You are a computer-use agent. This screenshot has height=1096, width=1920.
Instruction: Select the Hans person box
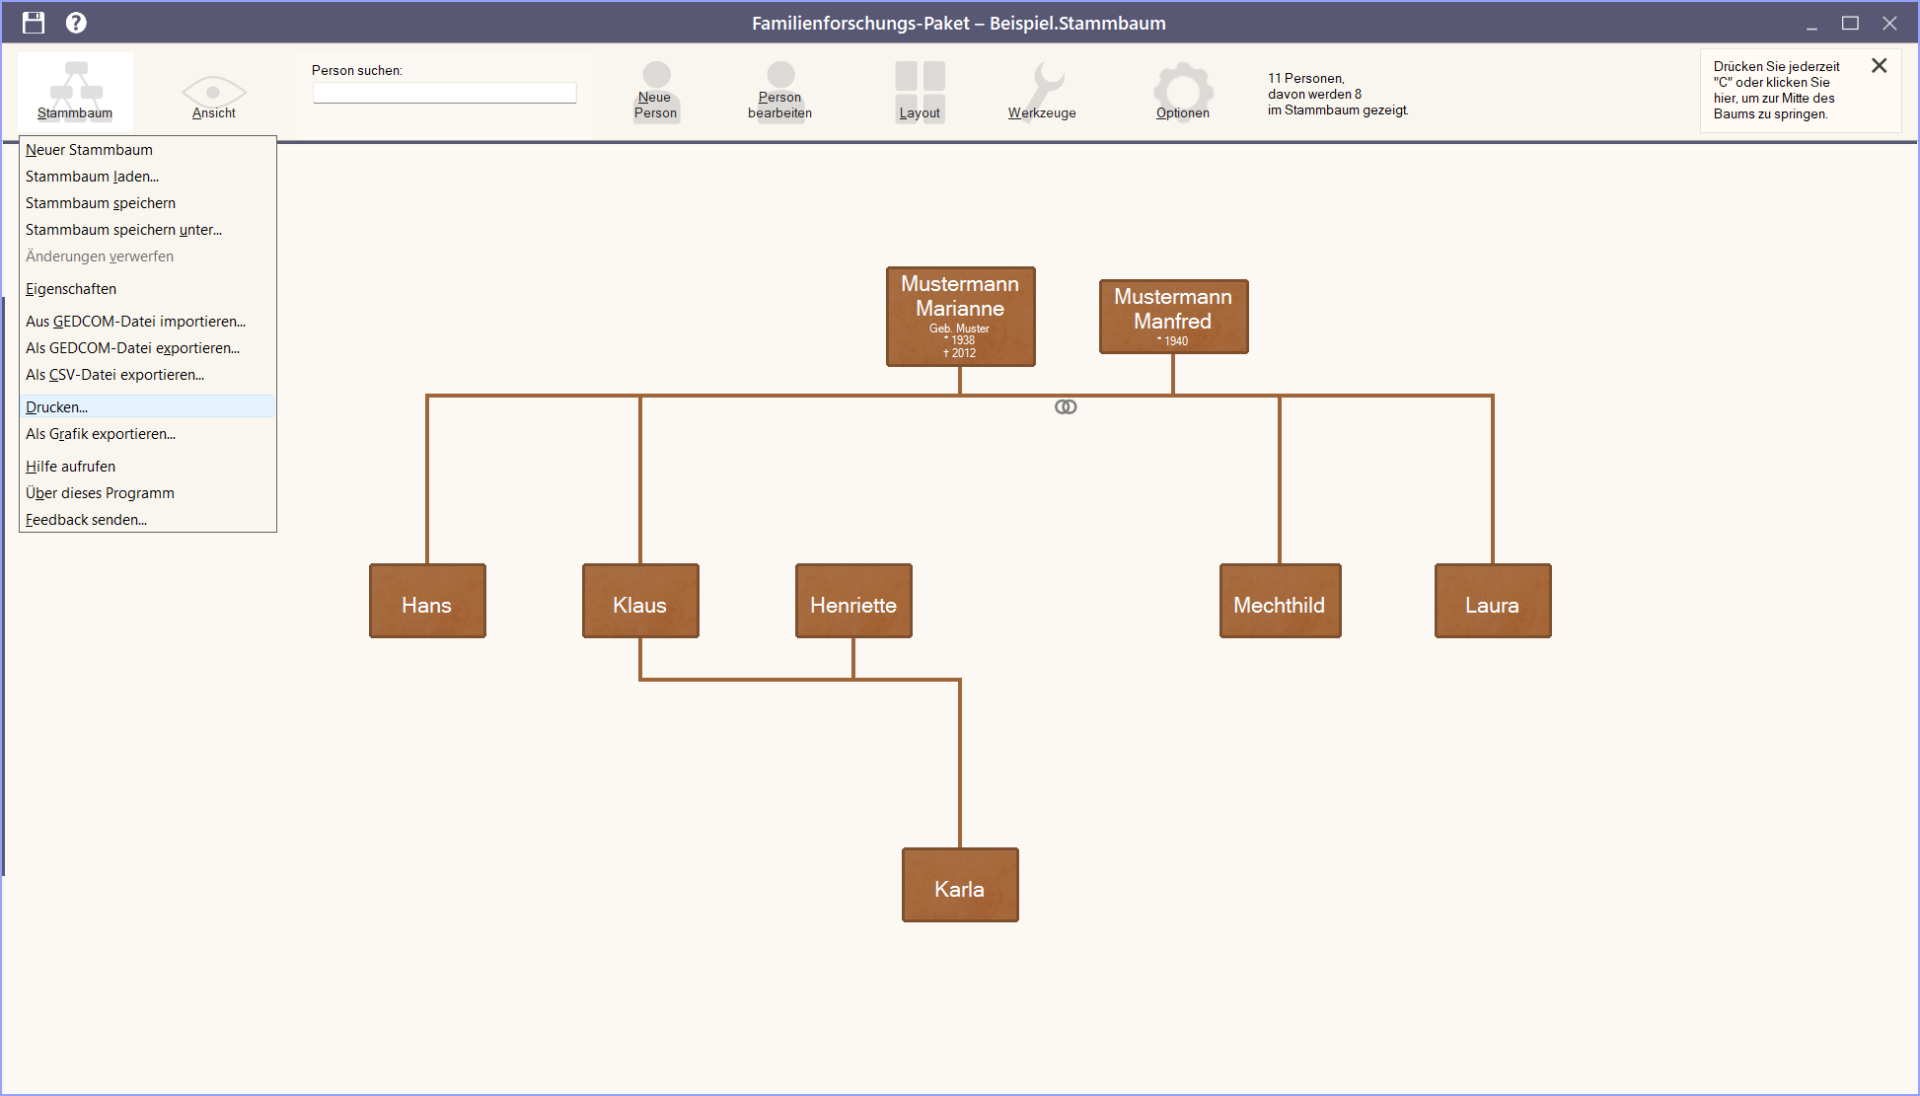[427, 601]
